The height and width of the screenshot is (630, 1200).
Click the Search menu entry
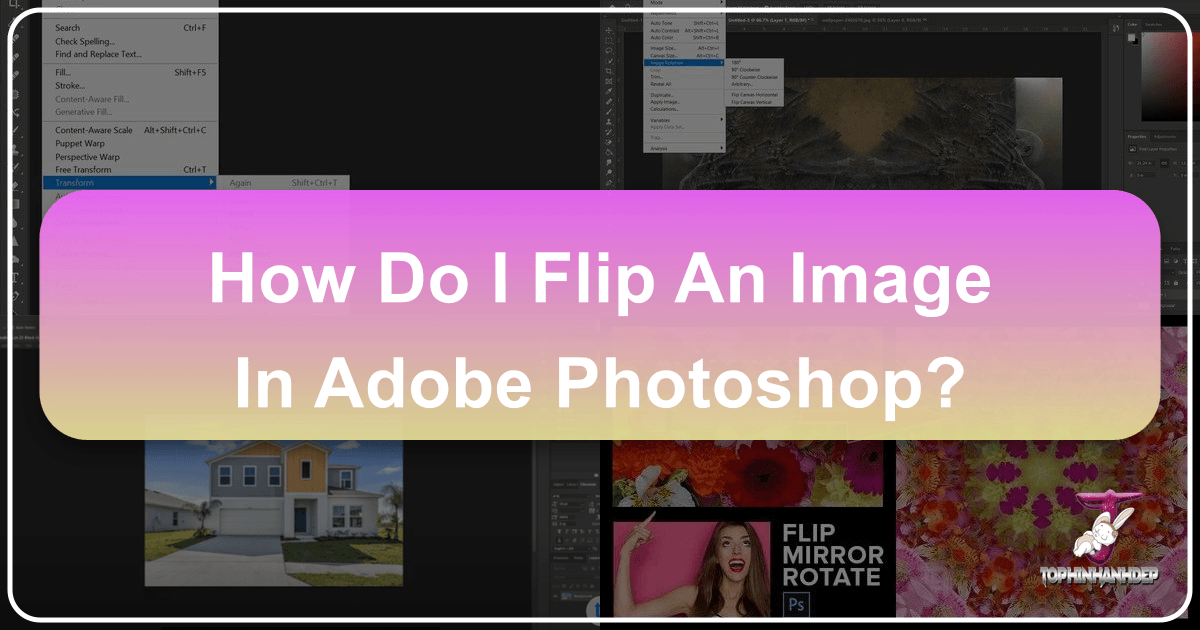(68, 28)
